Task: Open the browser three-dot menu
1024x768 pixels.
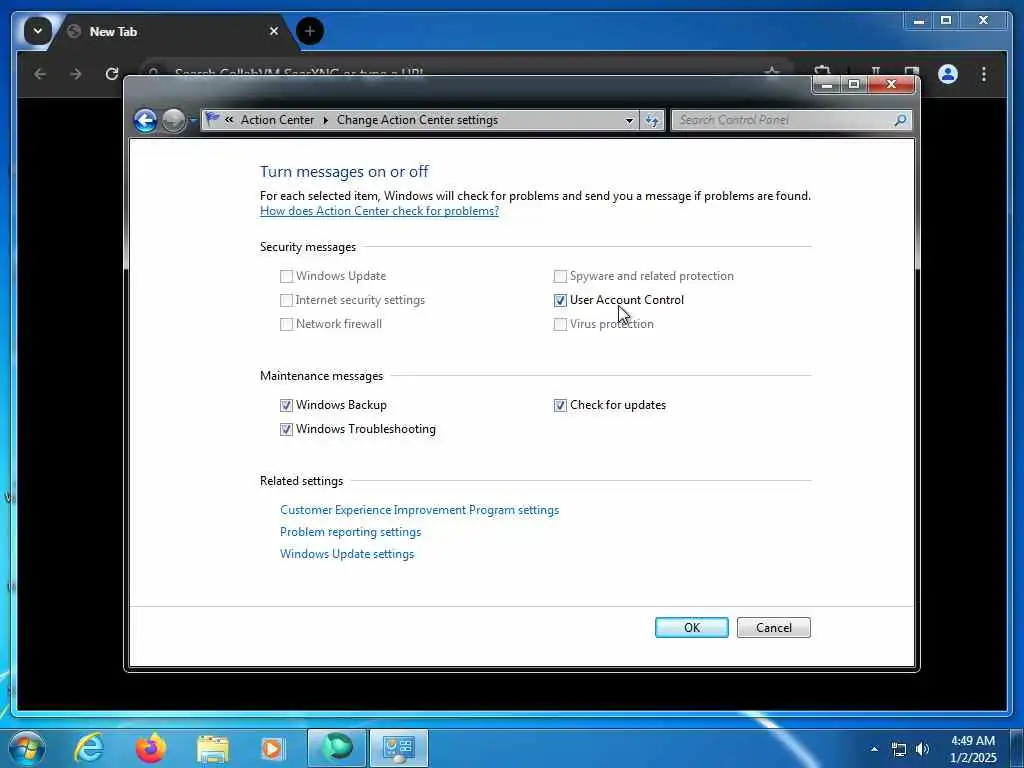Action: (984, 74)
